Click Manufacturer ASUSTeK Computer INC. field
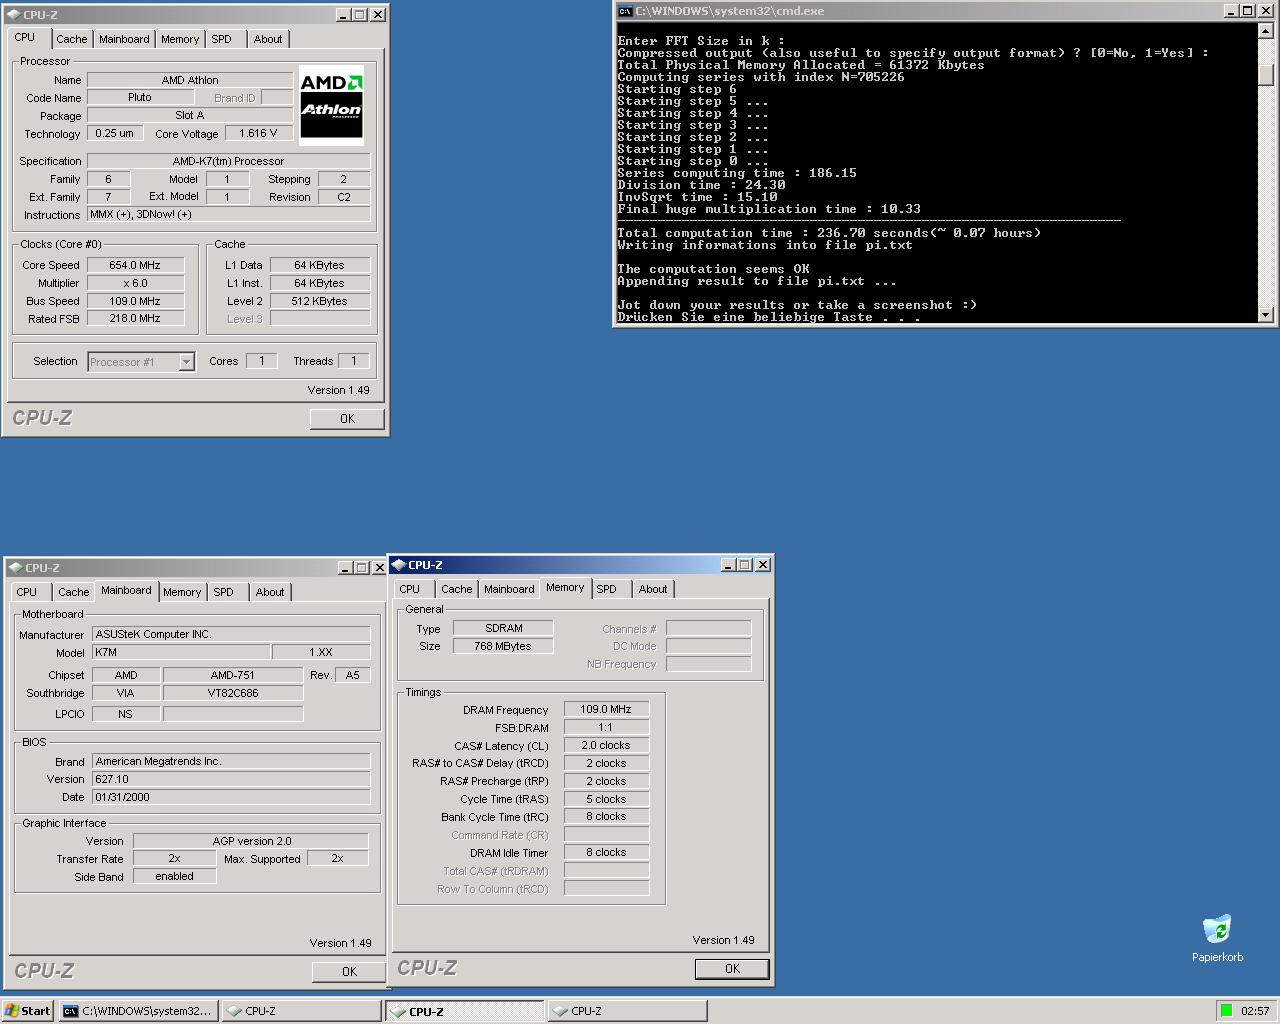The height and width of the screenshot is (1024, 1280). pos(231,634)
